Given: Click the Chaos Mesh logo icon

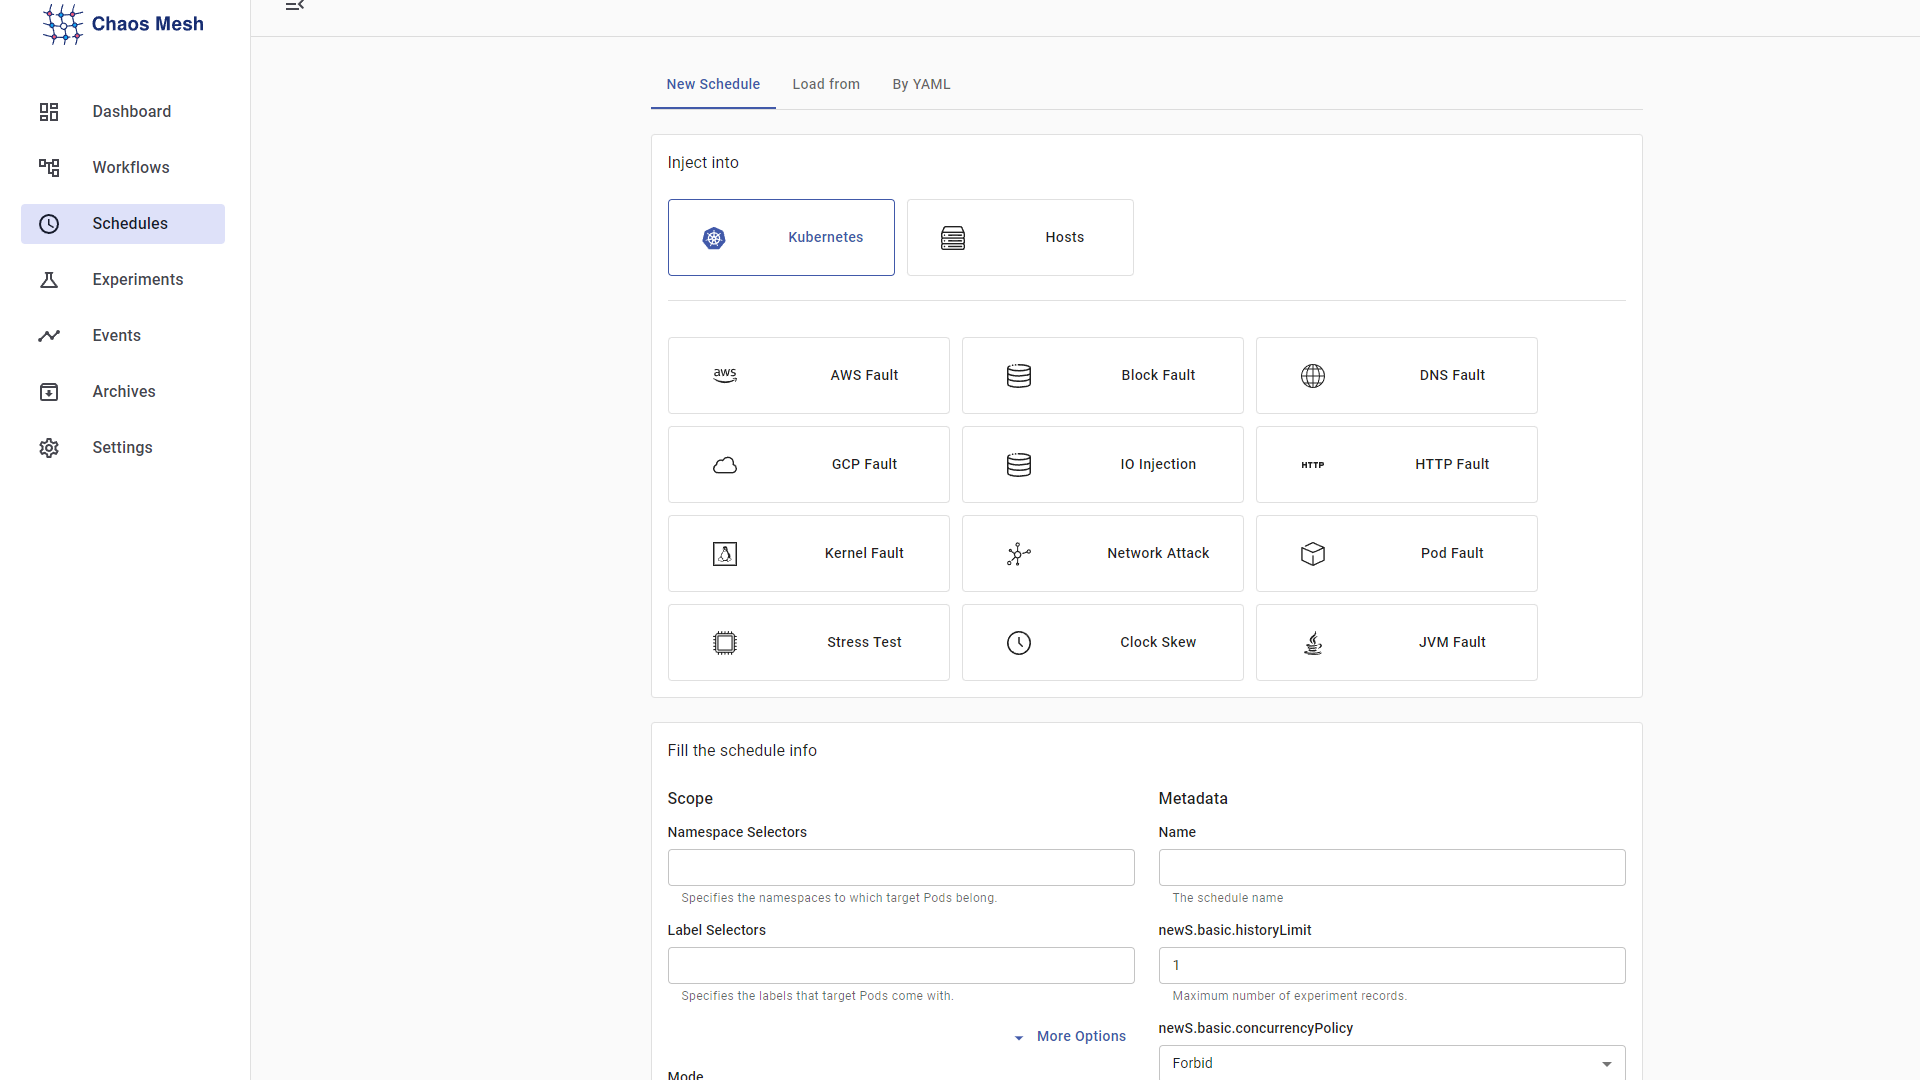Looking at the screenshot, I should (62, 24).
